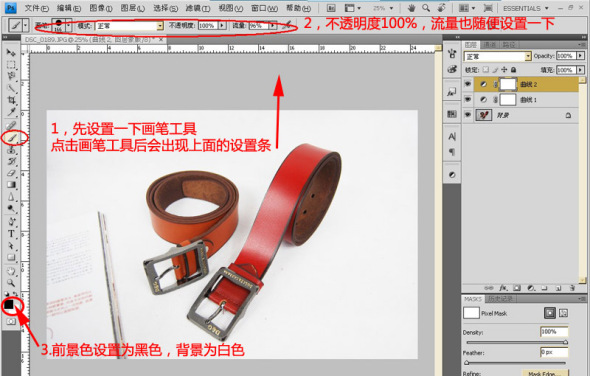The width and height of the screenshot is (590, 376).
Task: Add a layer mask from Layers panel footer
Action: coord(517,288)
